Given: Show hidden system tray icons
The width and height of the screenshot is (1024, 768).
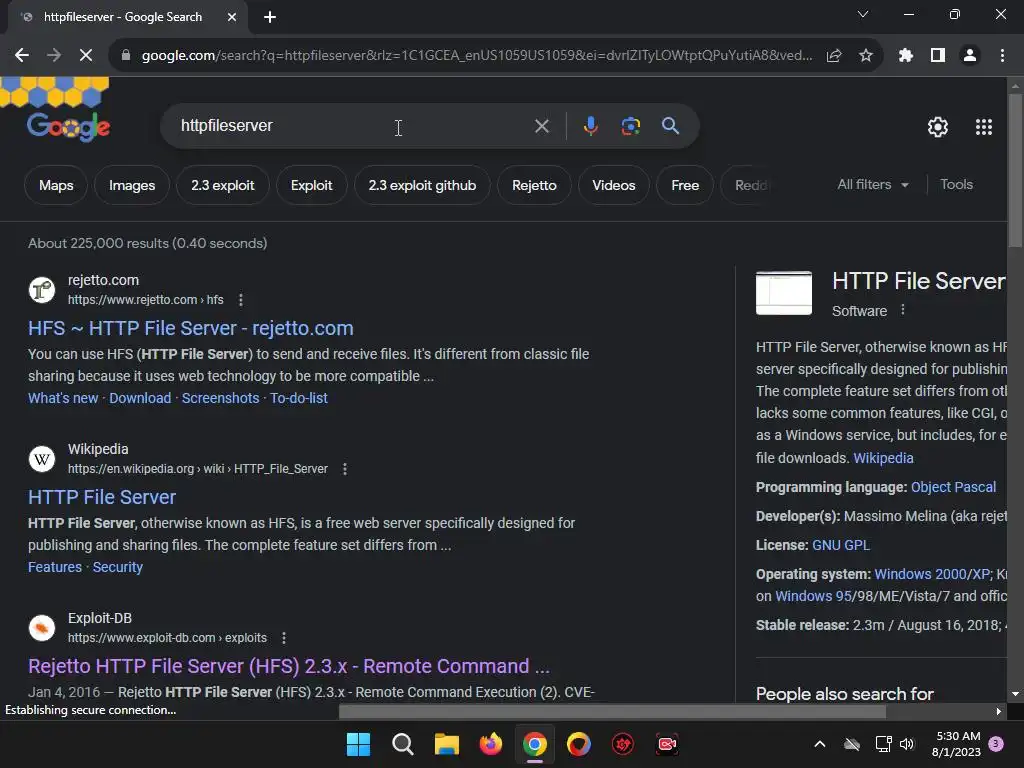Looking at the screenshot, I should [x=820, y=744].
